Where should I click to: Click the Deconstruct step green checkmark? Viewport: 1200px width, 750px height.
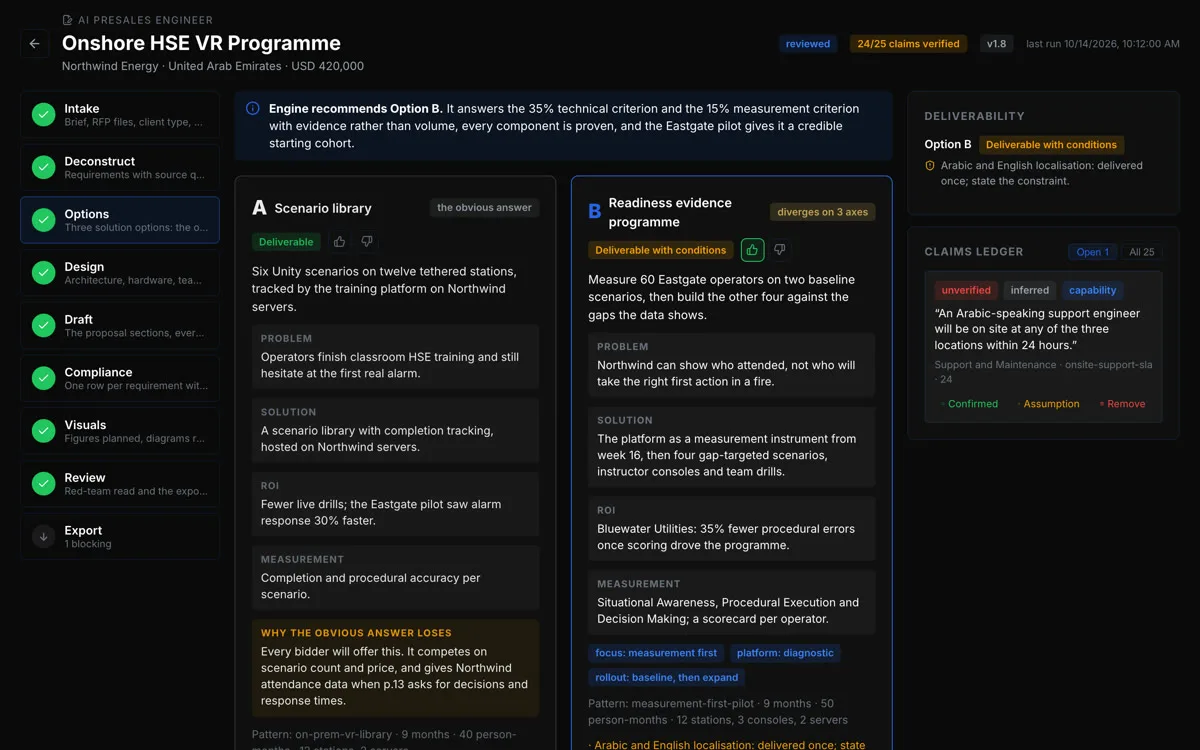point(43,167)
